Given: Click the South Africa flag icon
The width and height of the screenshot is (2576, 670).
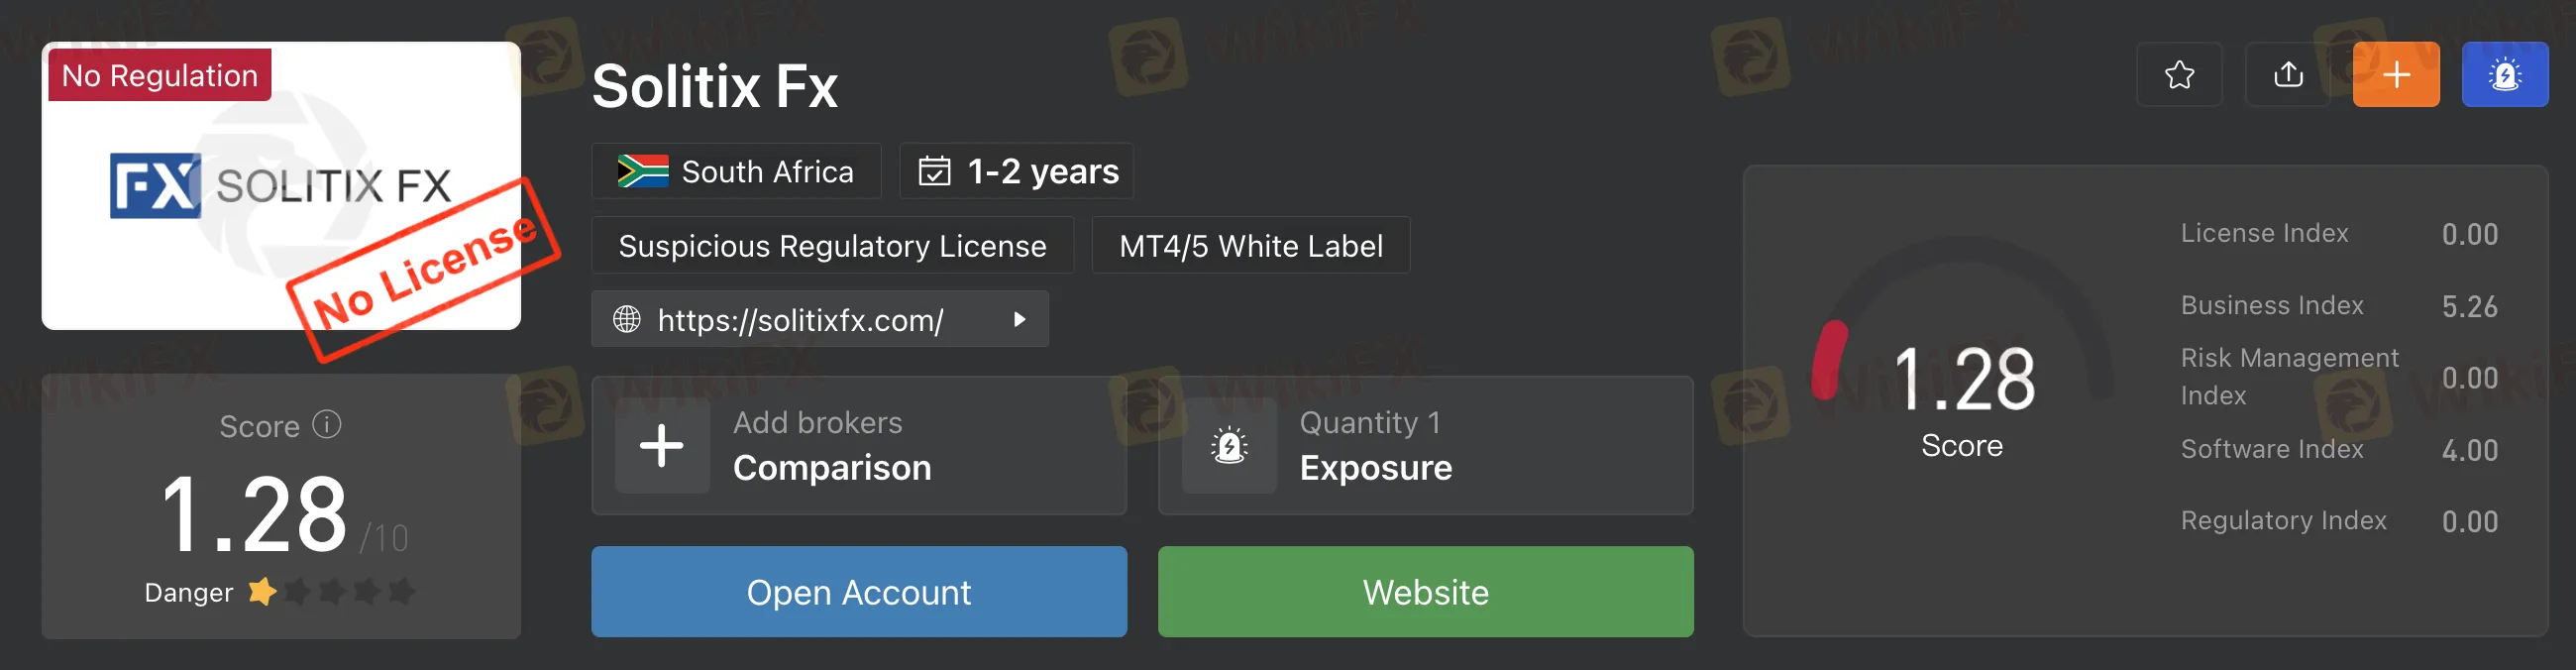Looking at the screenshot, I should click(x=643, y=171).
